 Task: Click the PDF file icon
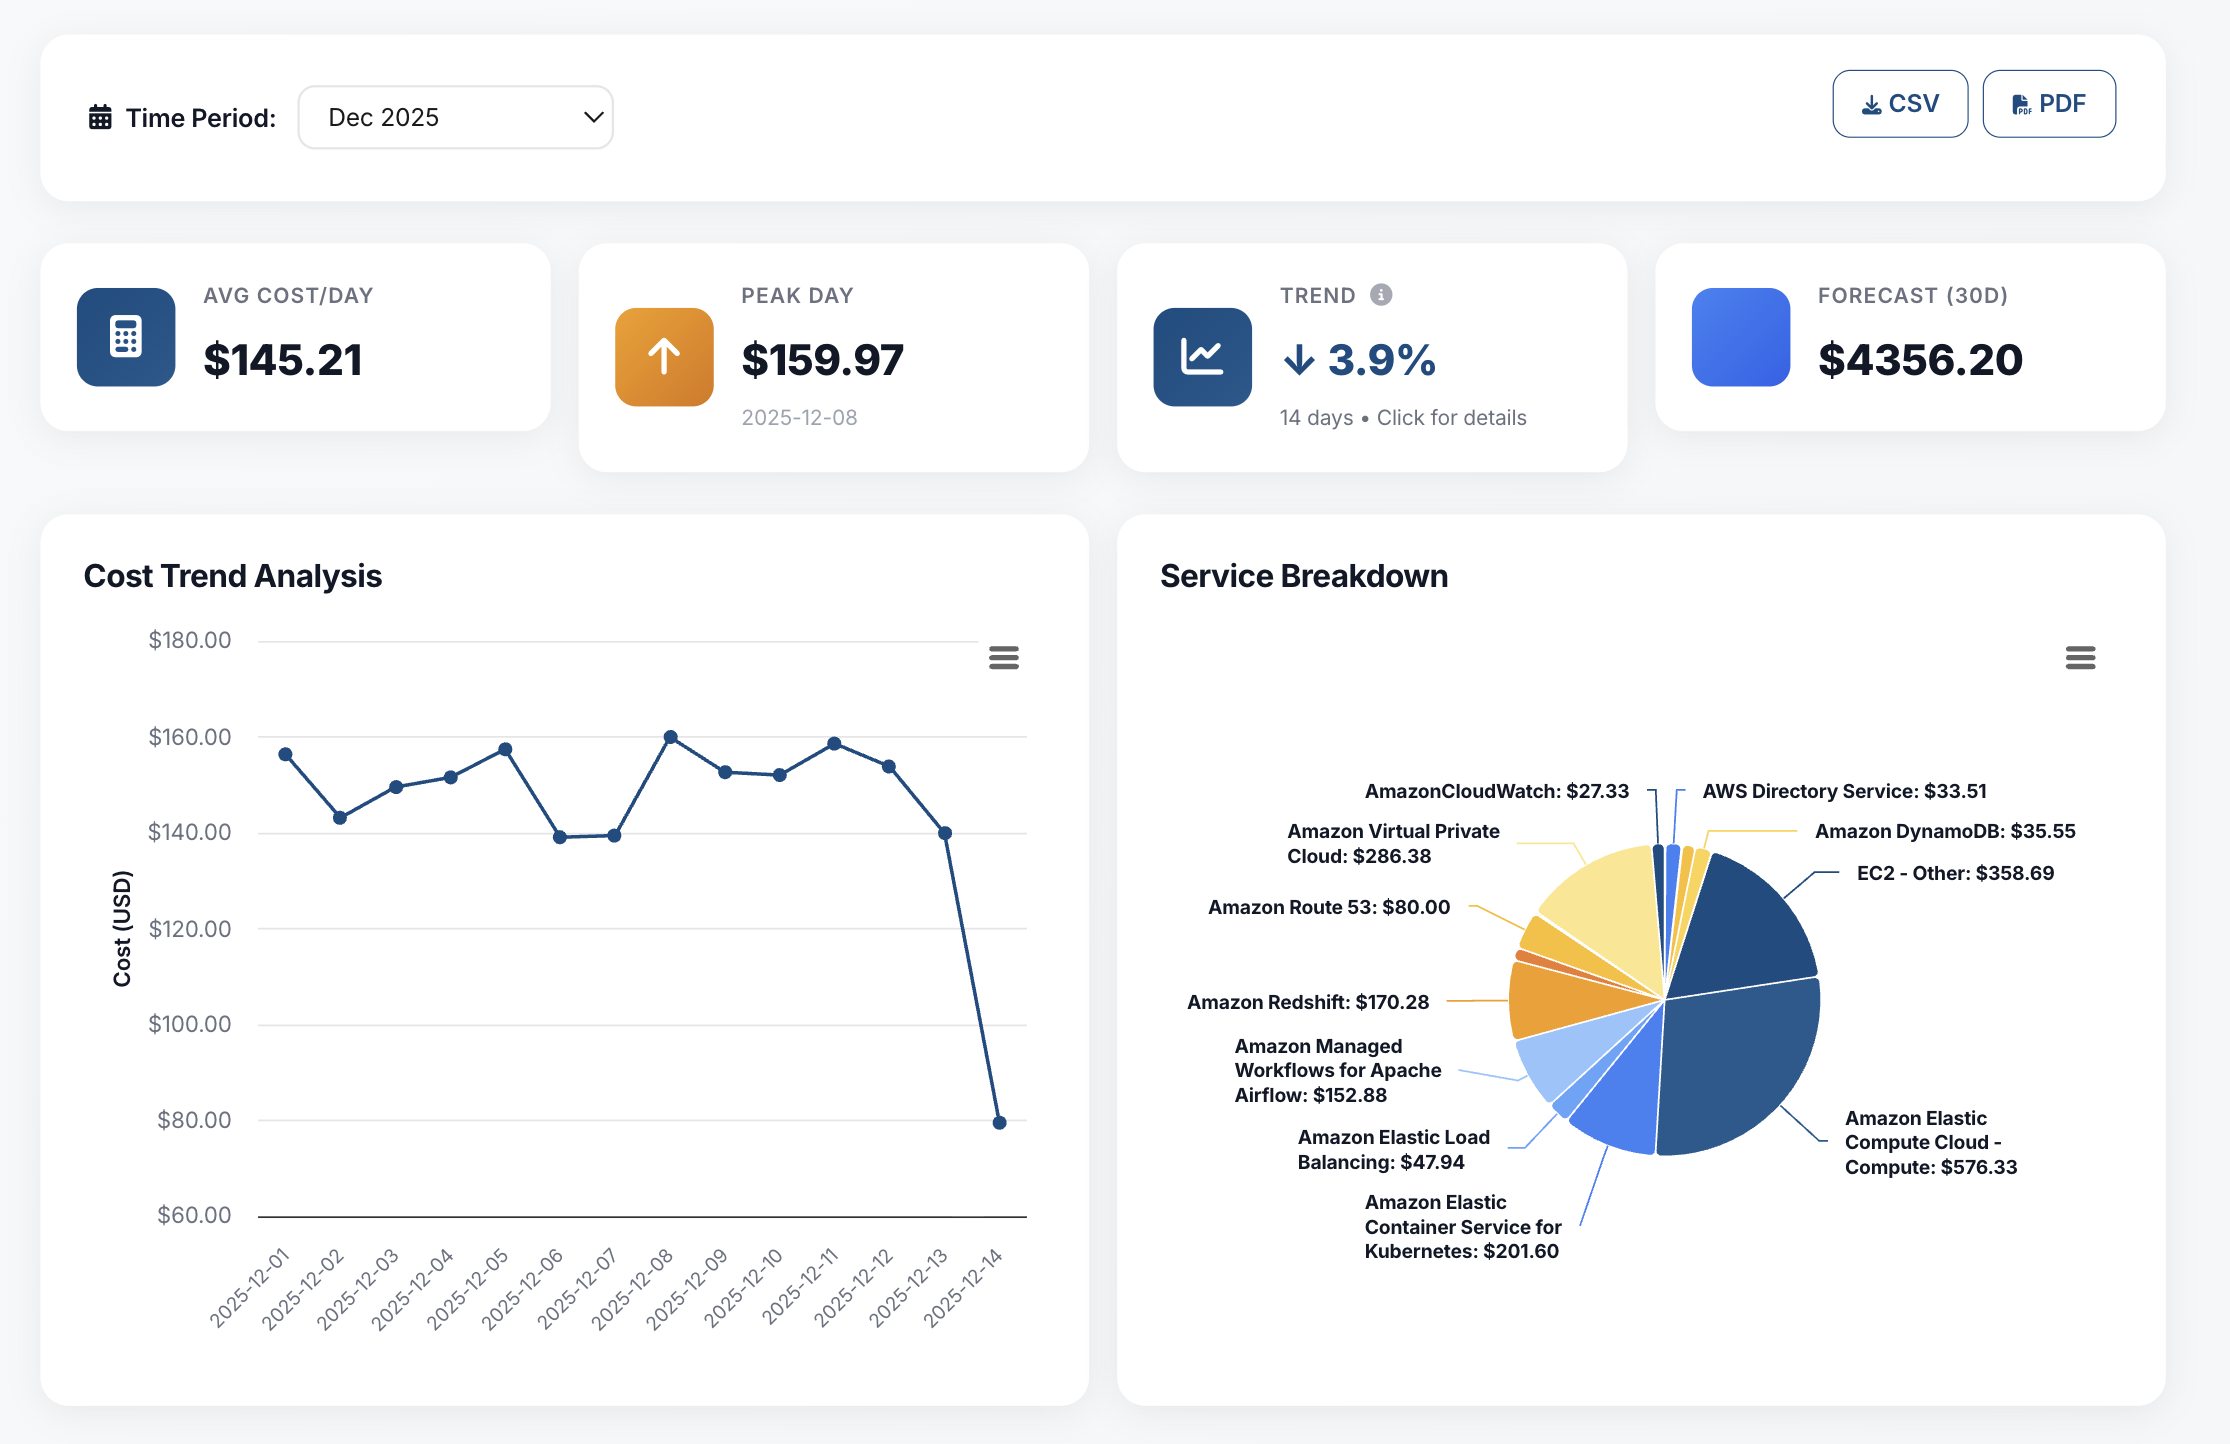[x=2019, y=103]
